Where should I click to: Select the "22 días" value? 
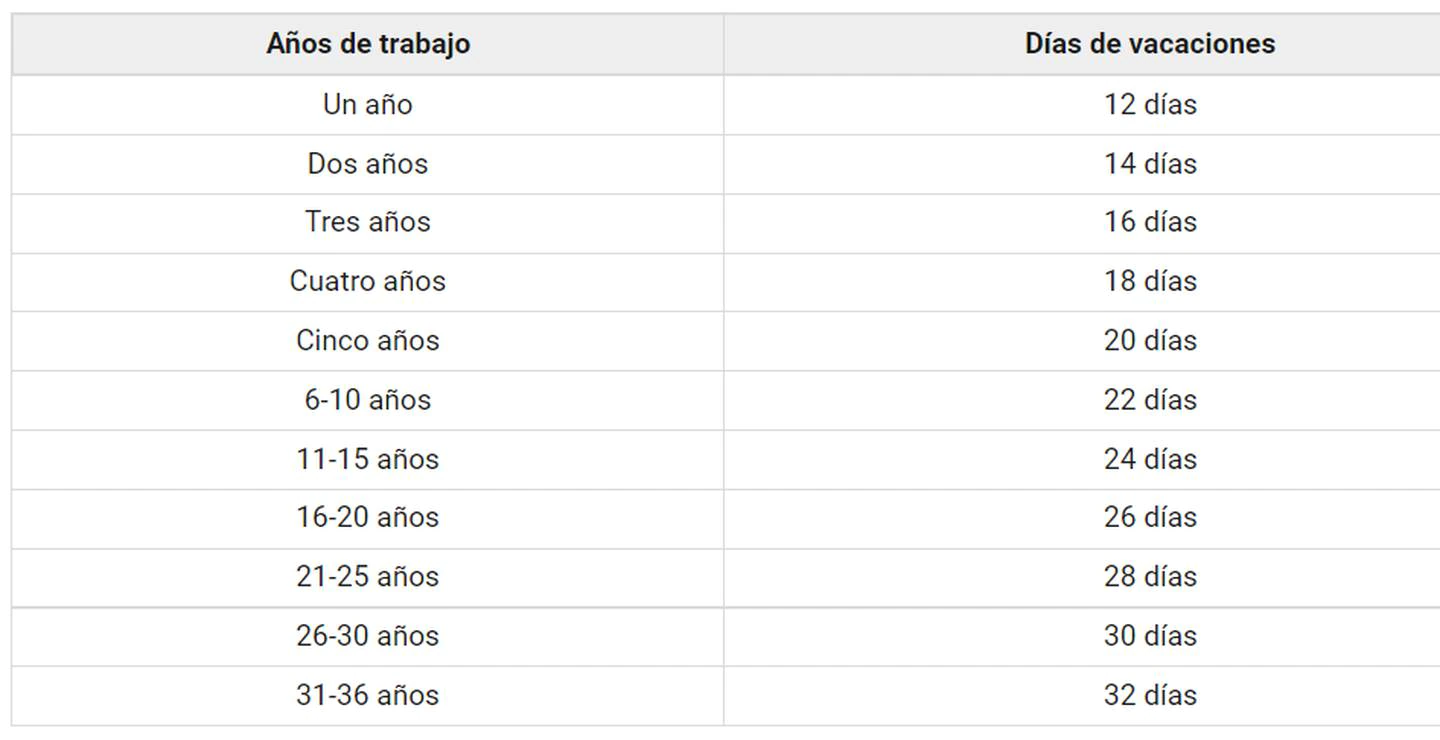click(x=1149, y=400)
